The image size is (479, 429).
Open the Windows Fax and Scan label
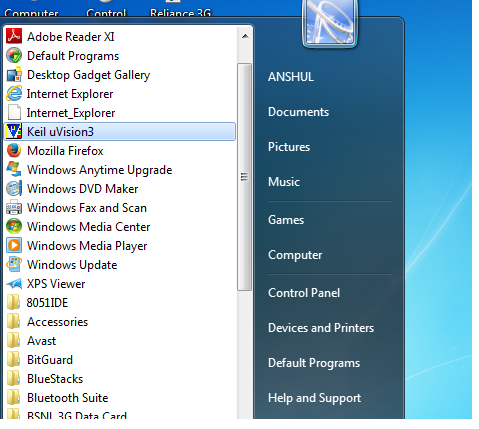(87, 208)
